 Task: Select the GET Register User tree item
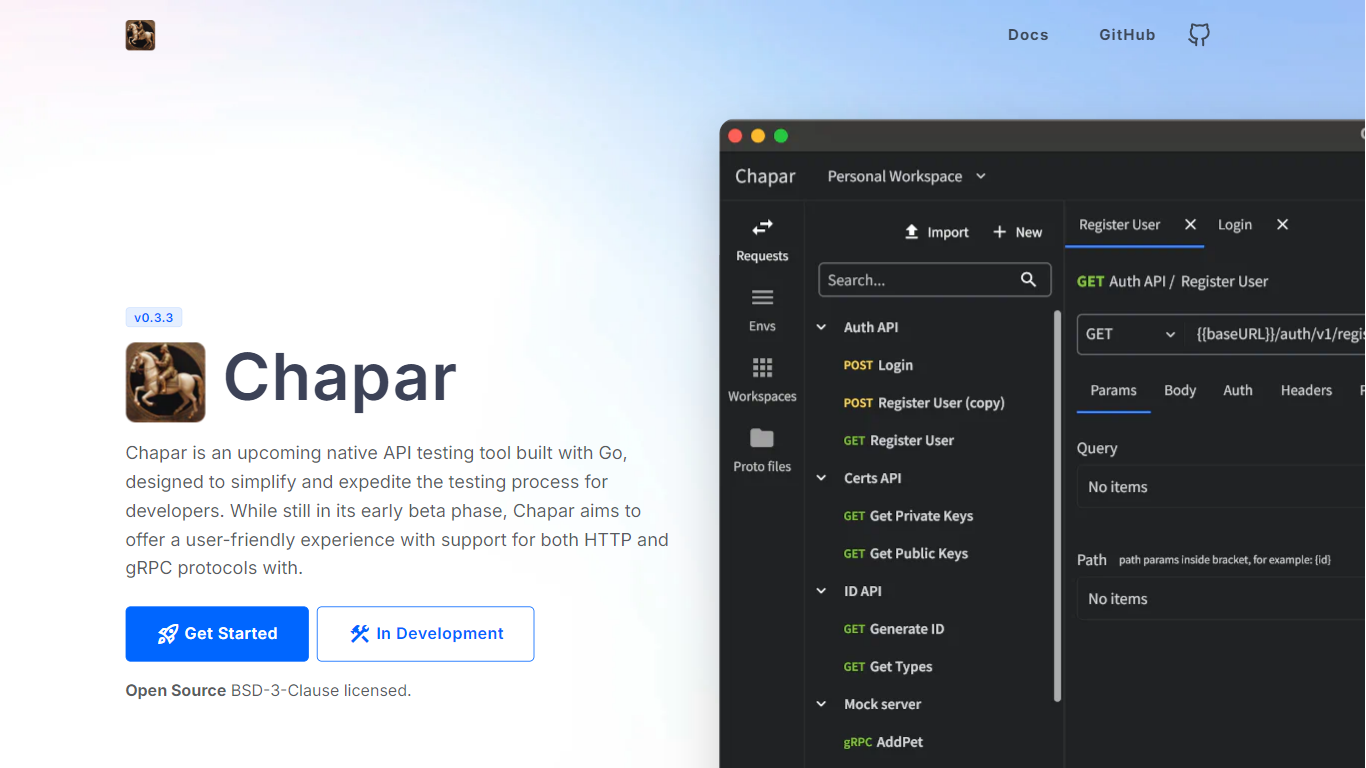(x=899, y=441)
